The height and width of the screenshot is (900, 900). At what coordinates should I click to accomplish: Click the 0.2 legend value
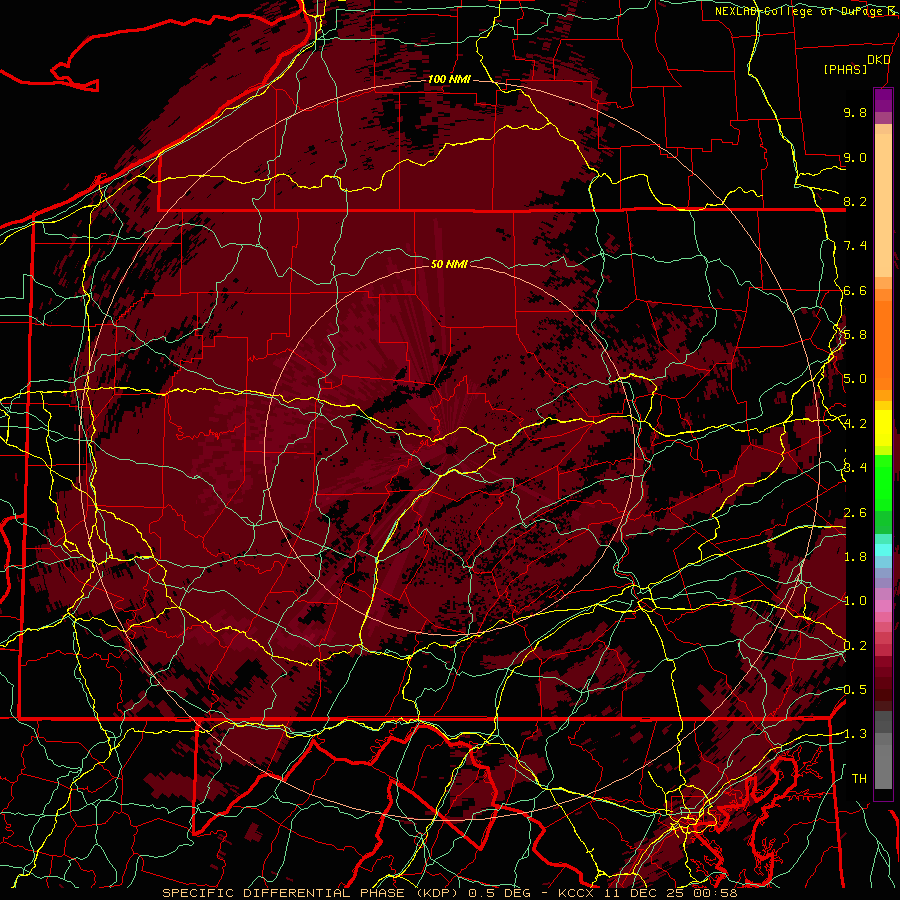click(x=855, y=646)
